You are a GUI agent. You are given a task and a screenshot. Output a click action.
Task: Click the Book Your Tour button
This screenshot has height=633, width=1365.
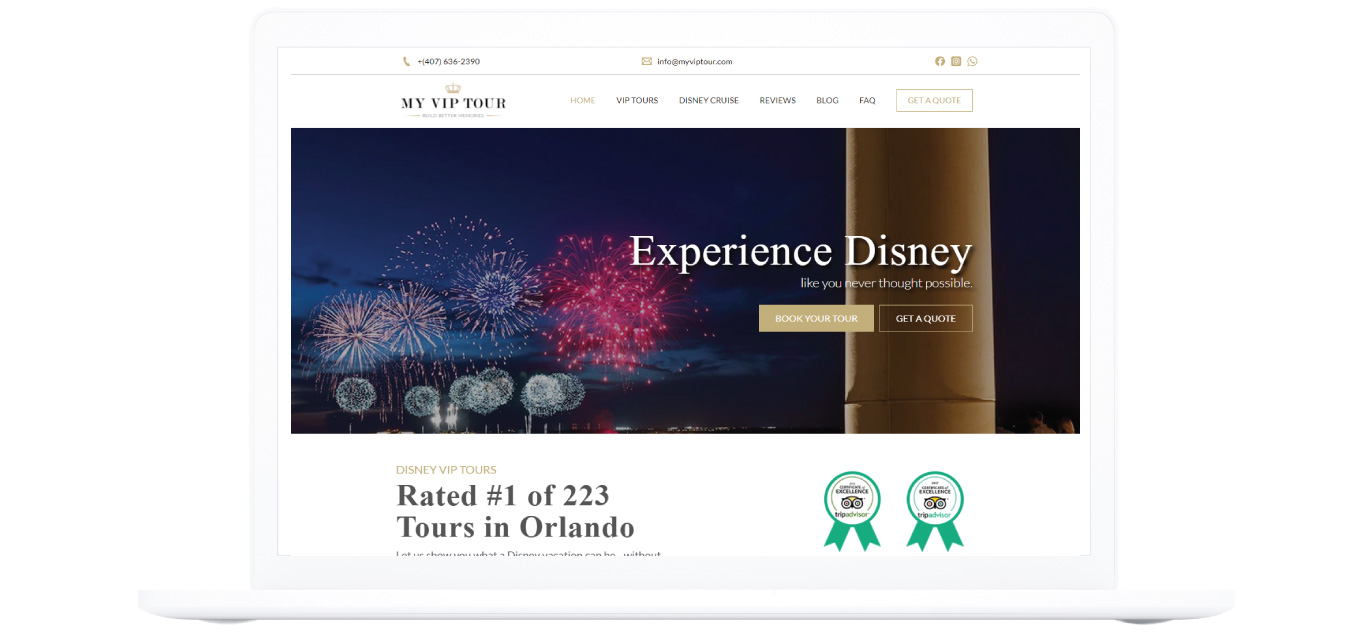tap(816, 318)
